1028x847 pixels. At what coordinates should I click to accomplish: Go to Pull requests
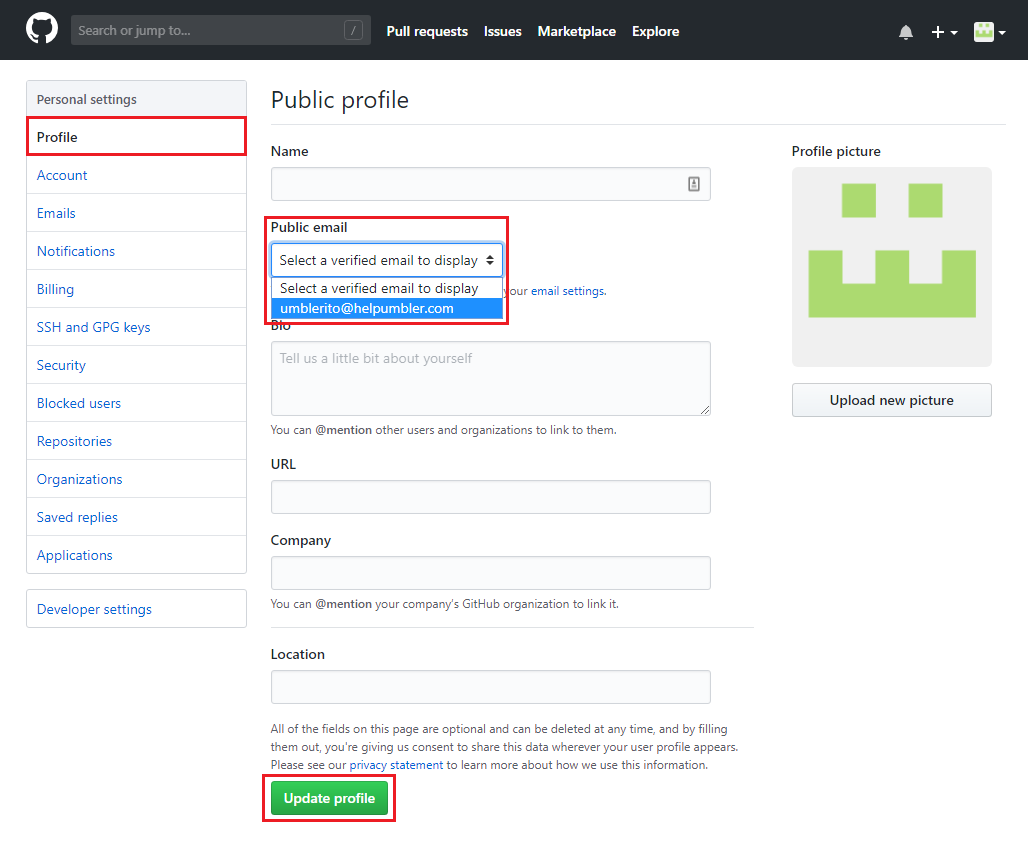click(427, 31)
